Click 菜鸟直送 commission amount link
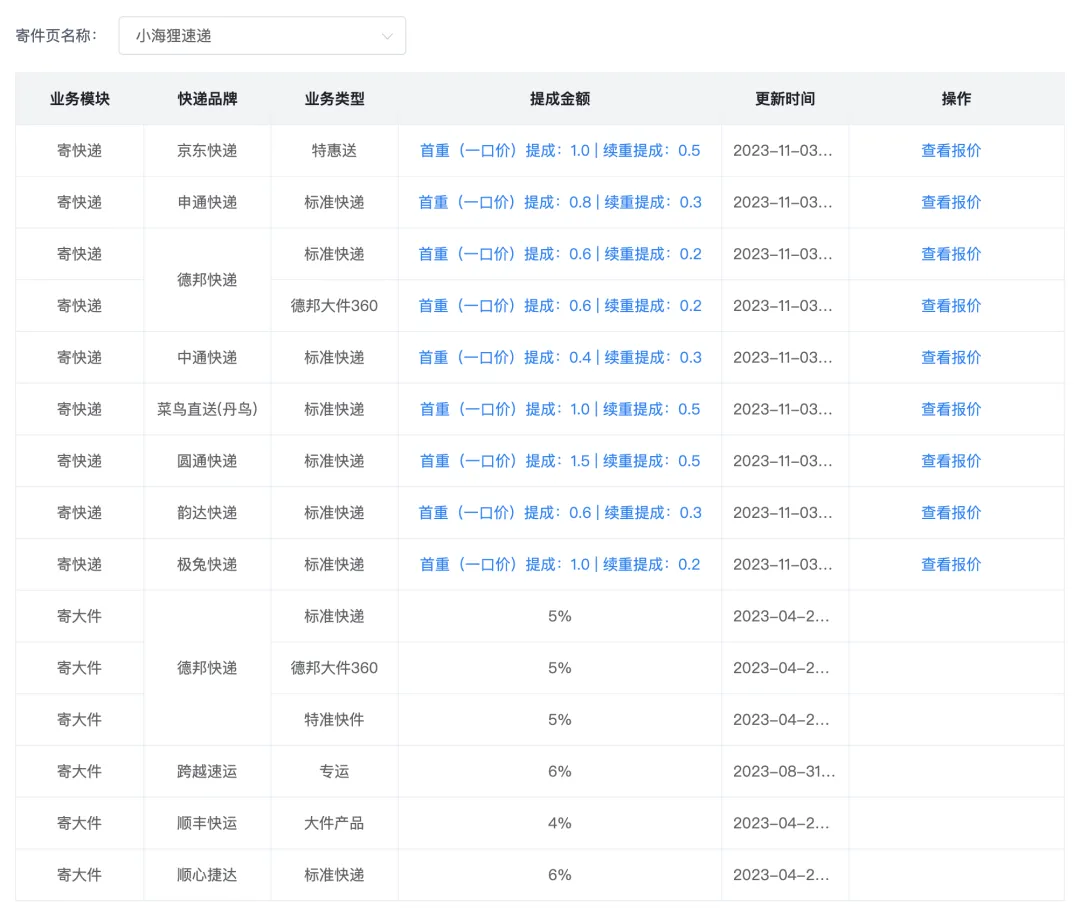The height and width of the screenshot is (913, 1080). [x=560, y=409]
